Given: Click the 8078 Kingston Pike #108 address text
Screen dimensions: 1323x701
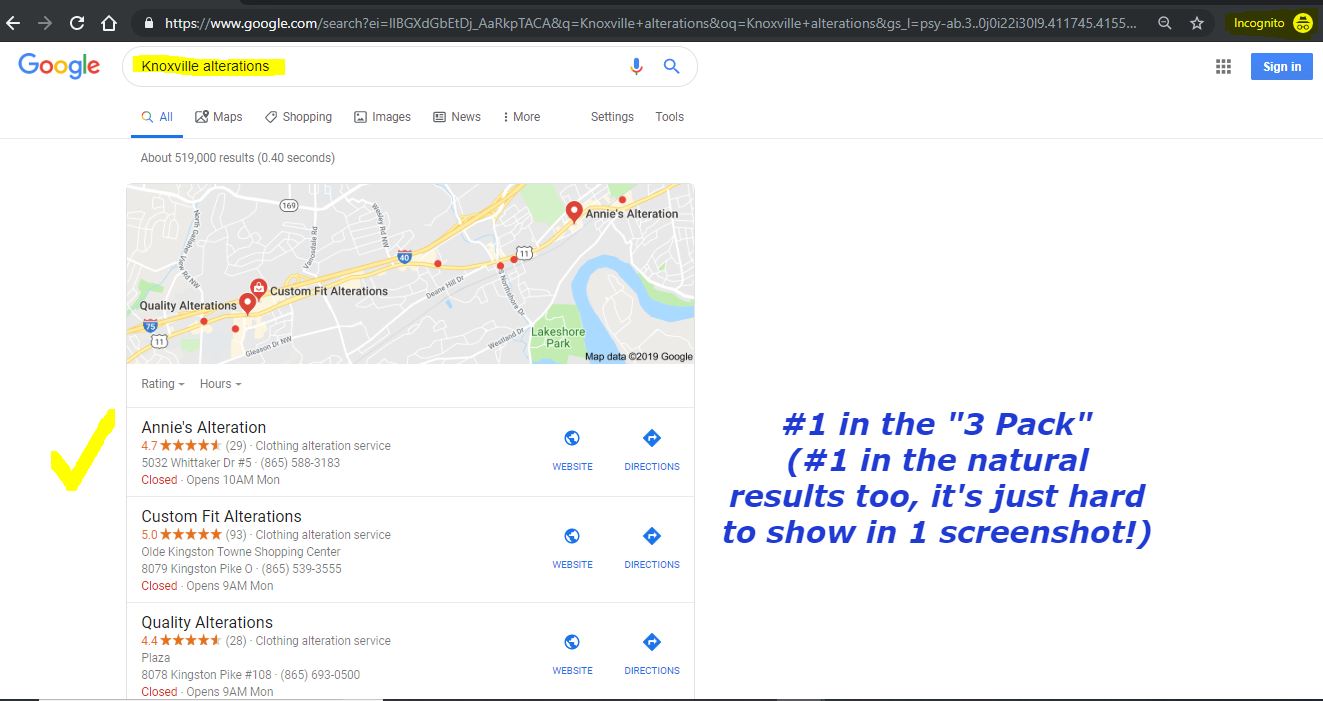Looking at the screenshot, I should pyautogui.click(x=206, y=675).
